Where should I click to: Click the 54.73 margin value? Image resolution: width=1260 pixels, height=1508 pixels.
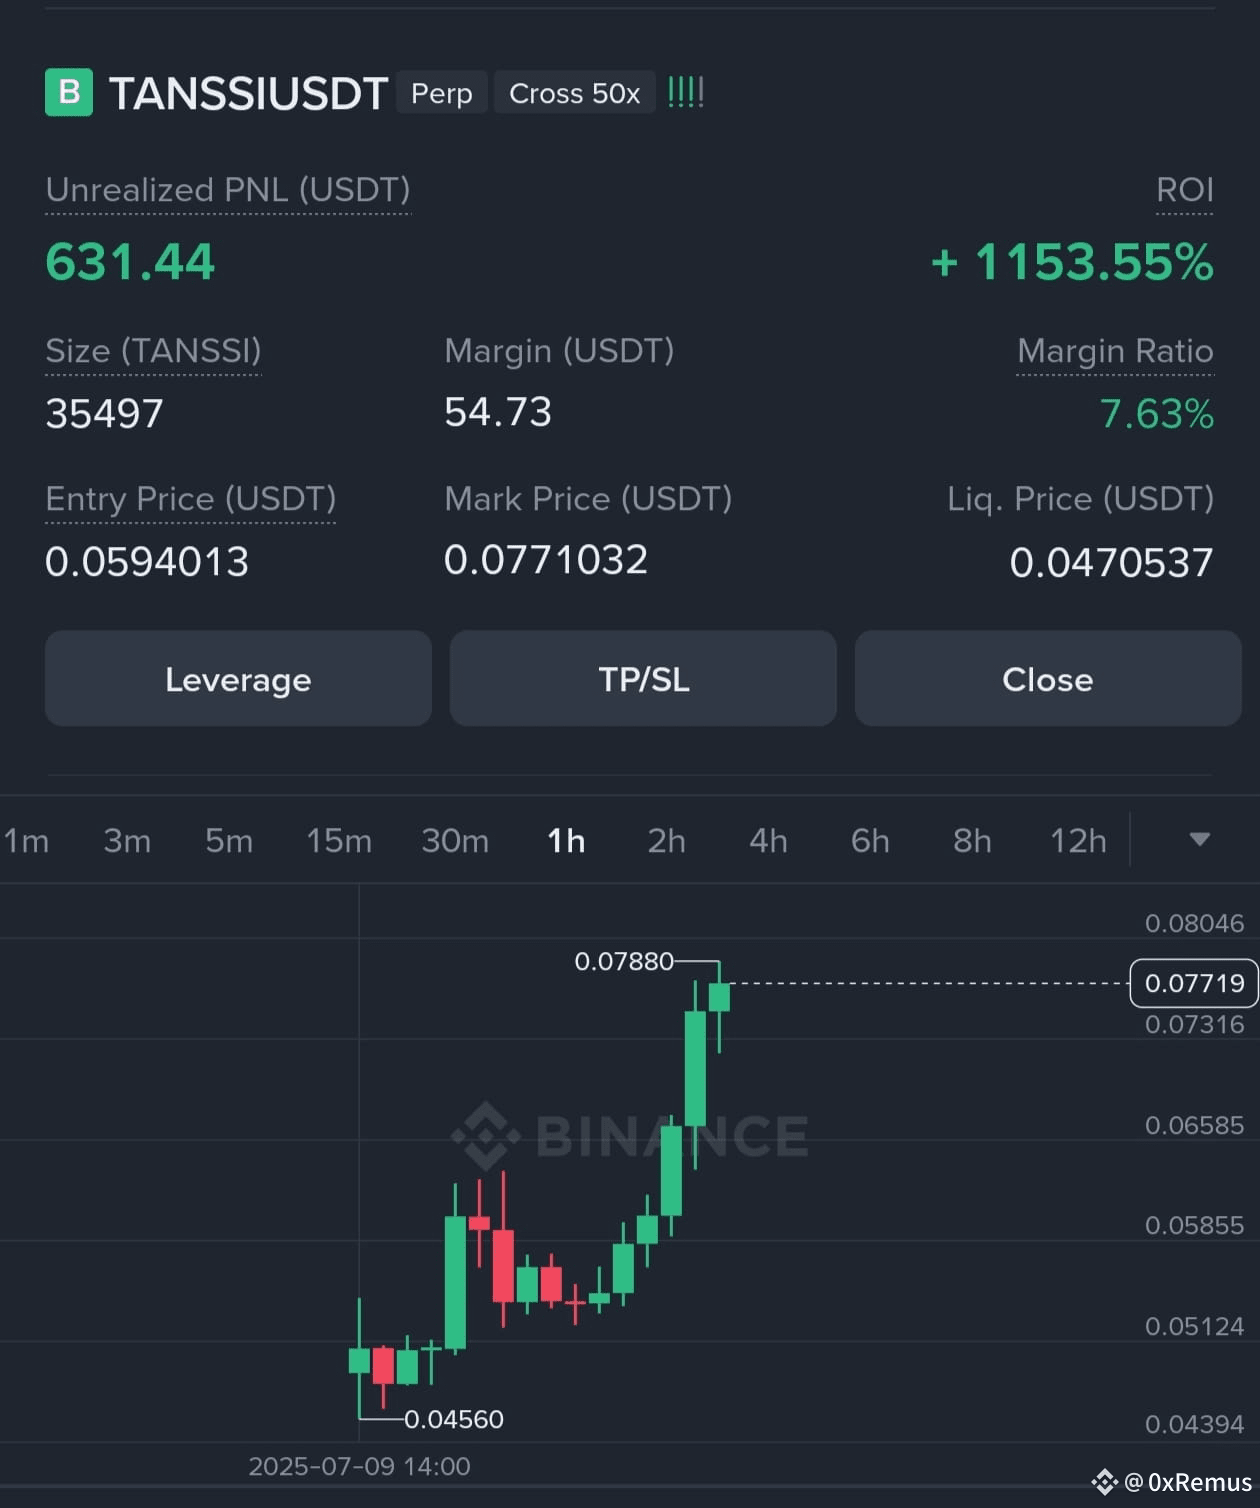pyautogui.click(x=498, y=412)
